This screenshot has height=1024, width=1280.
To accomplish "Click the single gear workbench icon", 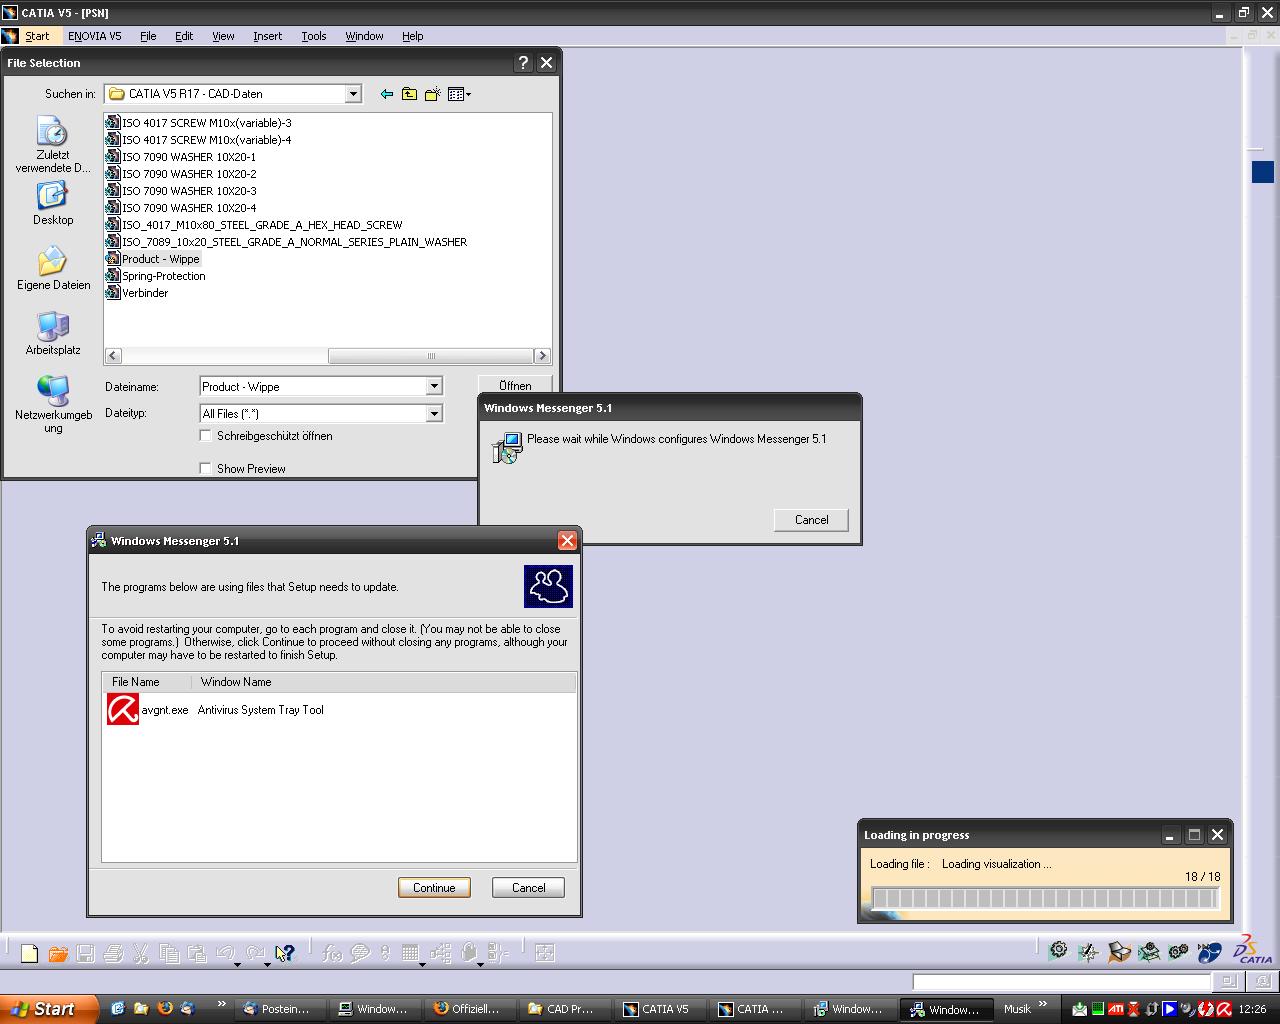I will [1059, 950].
